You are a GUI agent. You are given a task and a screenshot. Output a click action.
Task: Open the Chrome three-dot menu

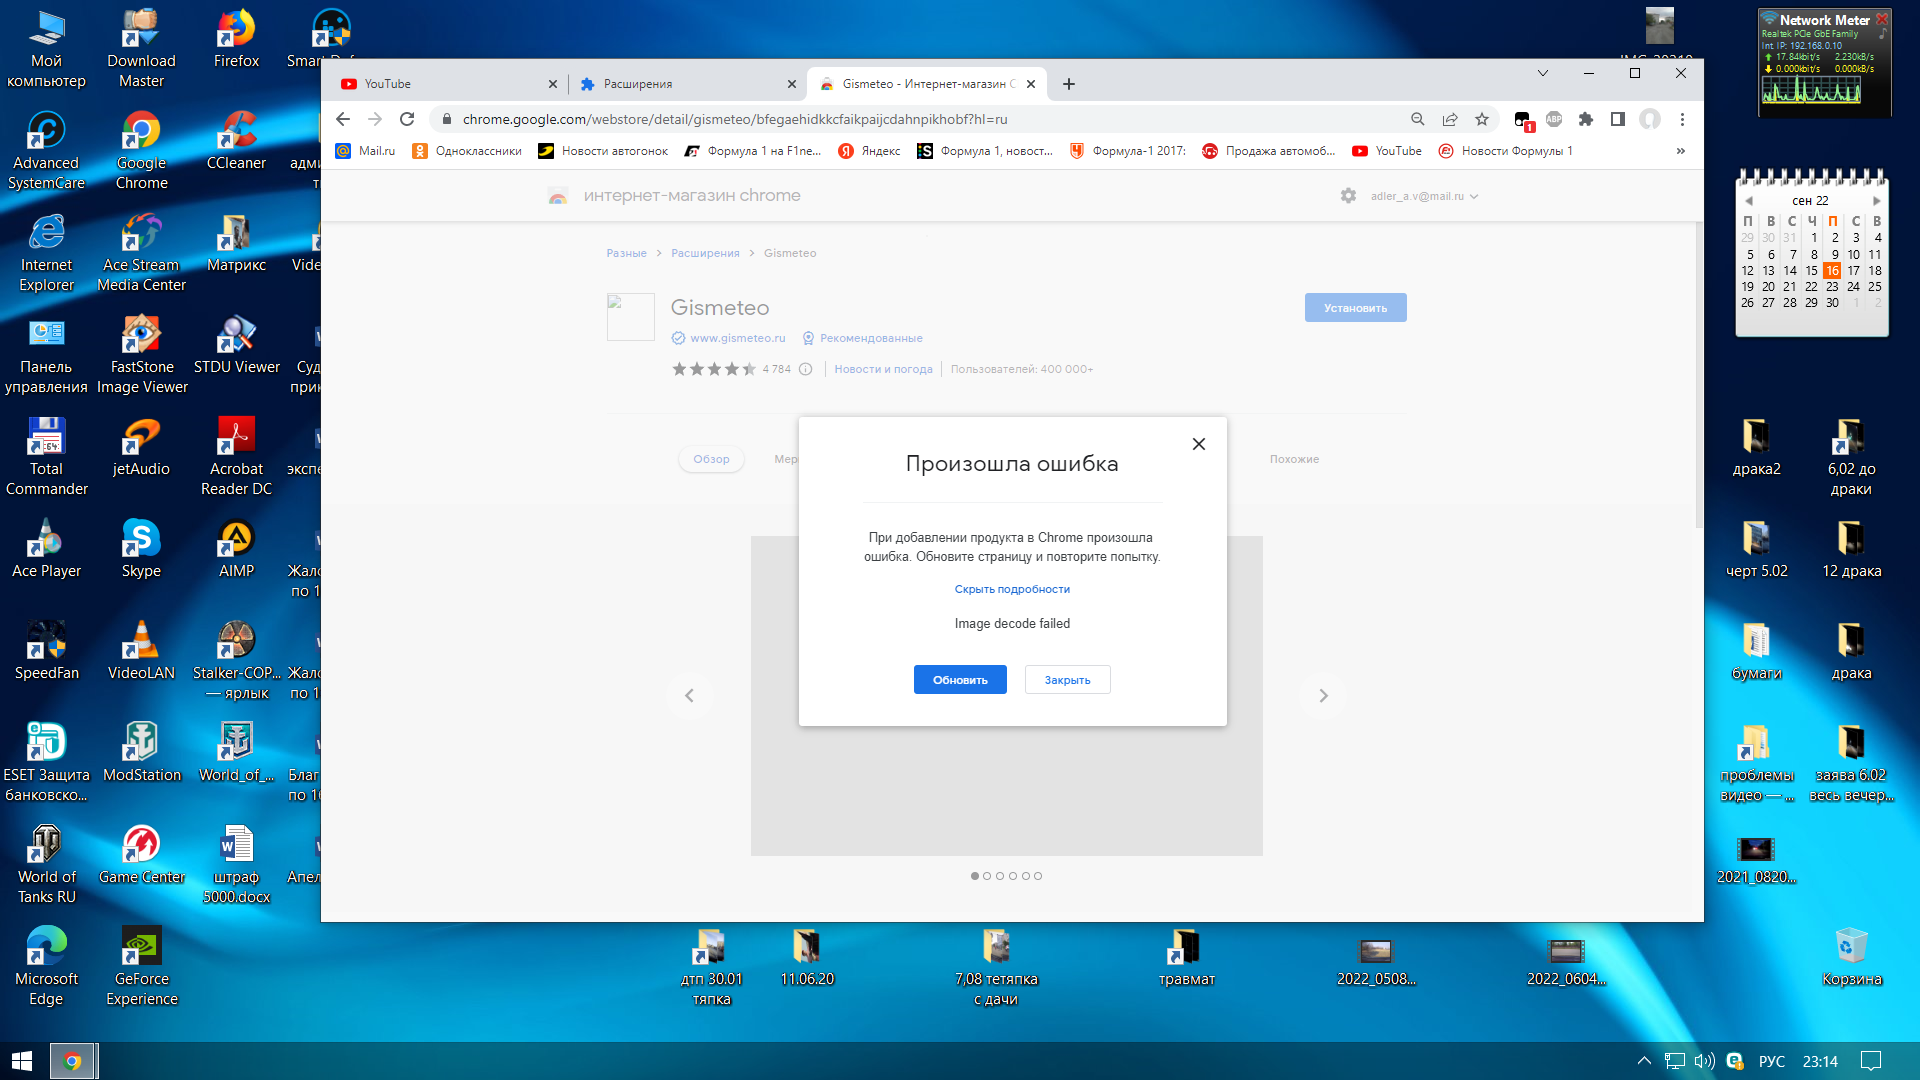pos(1682,119)
